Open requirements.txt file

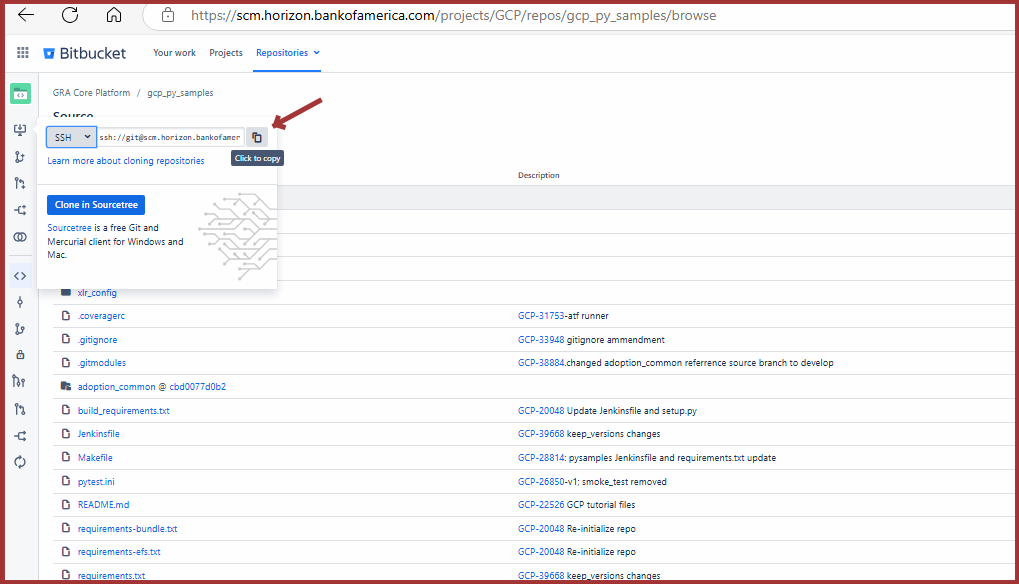coord(111,576)
